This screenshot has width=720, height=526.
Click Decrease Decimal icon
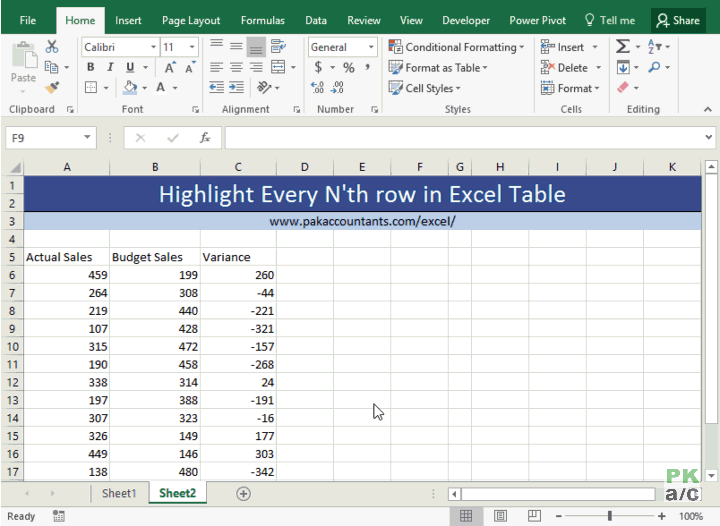pos(338,87)
